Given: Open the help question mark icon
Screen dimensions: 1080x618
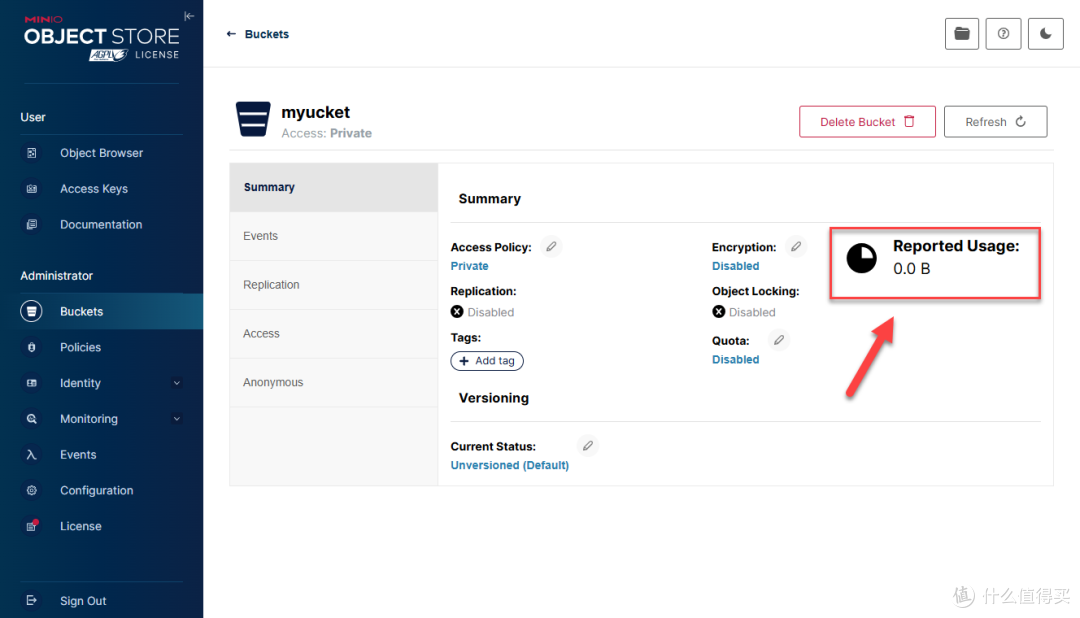Looking at the screenshot, I should (x=1003, y=34).
